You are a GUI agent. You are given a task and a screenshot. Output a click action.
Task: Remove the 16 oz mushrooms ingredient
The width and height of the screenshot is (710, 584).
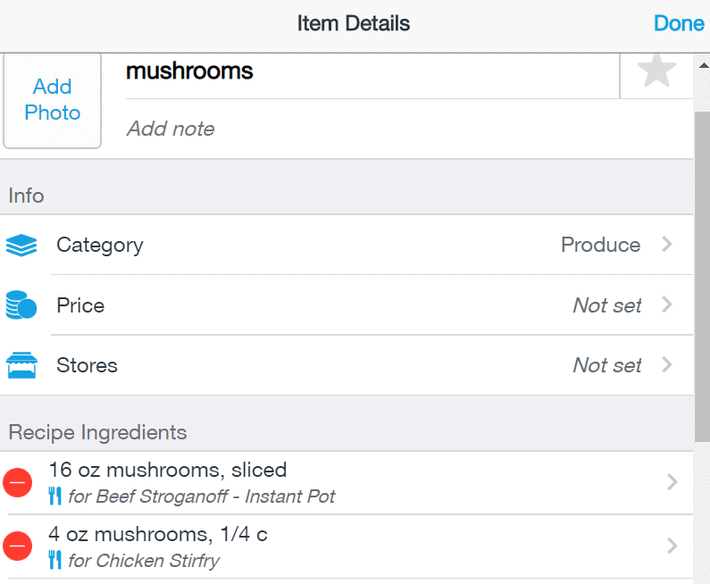click(x=18, y=482)
